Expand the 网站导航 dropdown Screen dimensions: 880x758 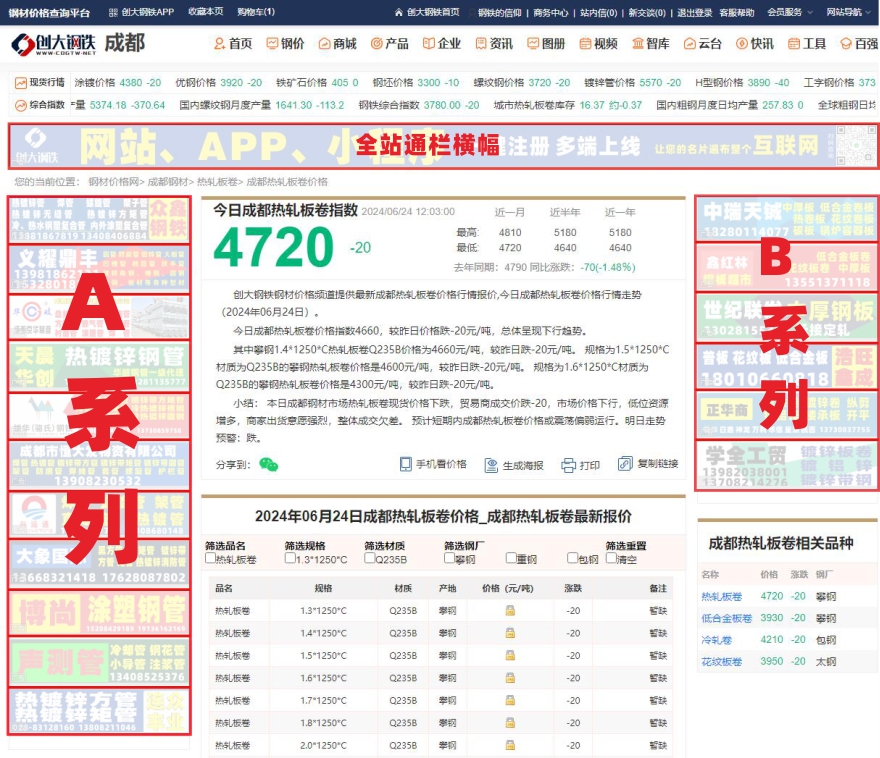848,12
